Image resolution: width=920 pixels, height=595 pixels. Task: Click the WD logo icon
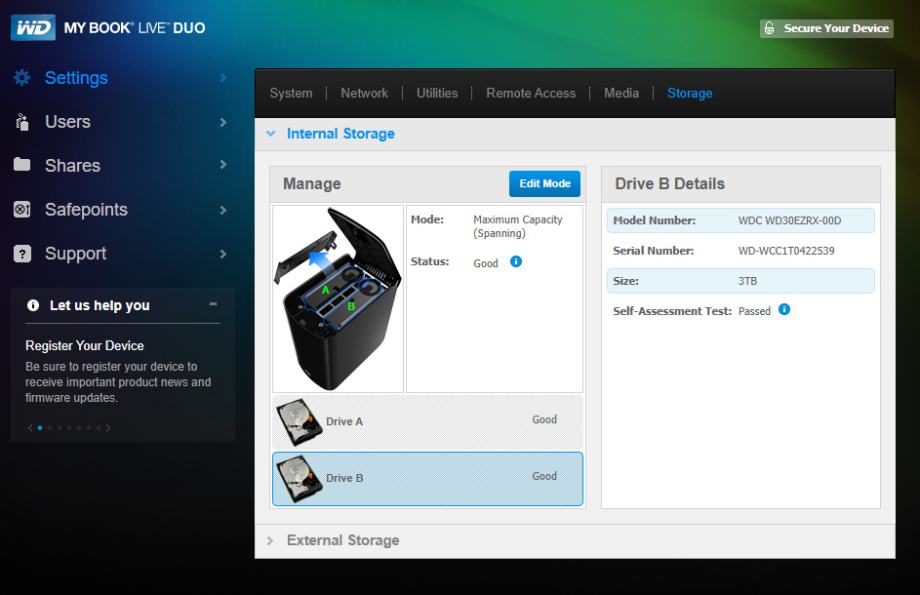(33, 28)
